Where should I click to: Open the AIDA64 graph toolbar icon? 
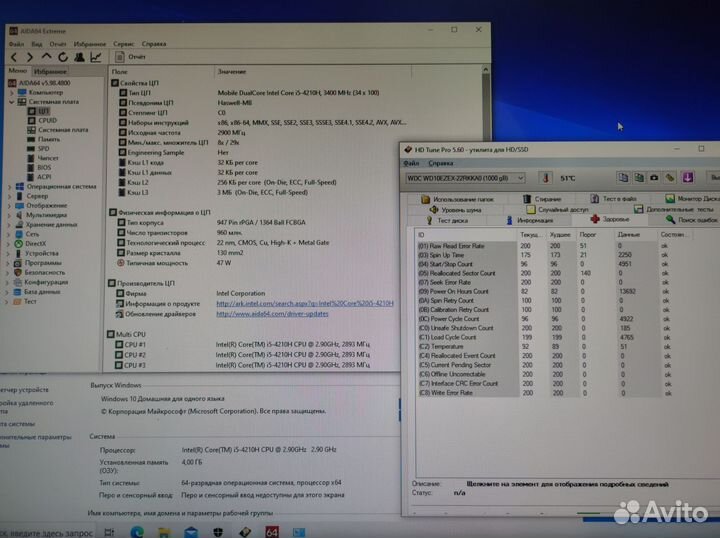coord(96,57)
